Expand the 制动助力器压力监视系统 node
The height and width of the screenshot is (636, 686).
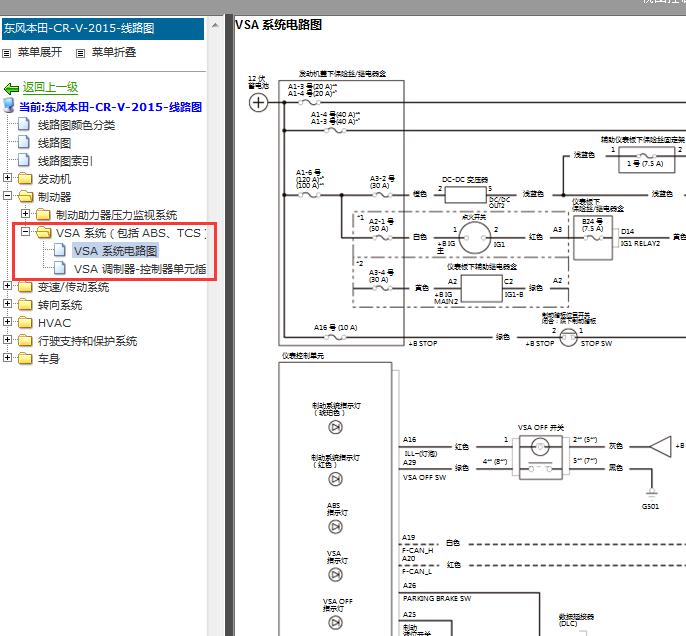25,213
